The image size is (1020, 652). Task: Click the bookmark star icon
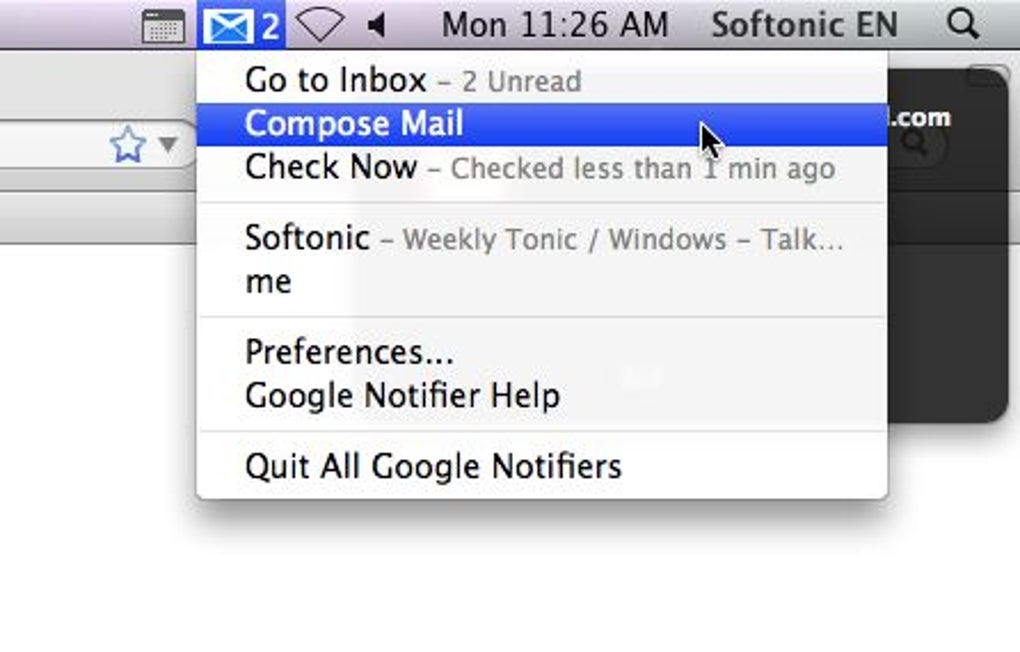tap(127, 146)
